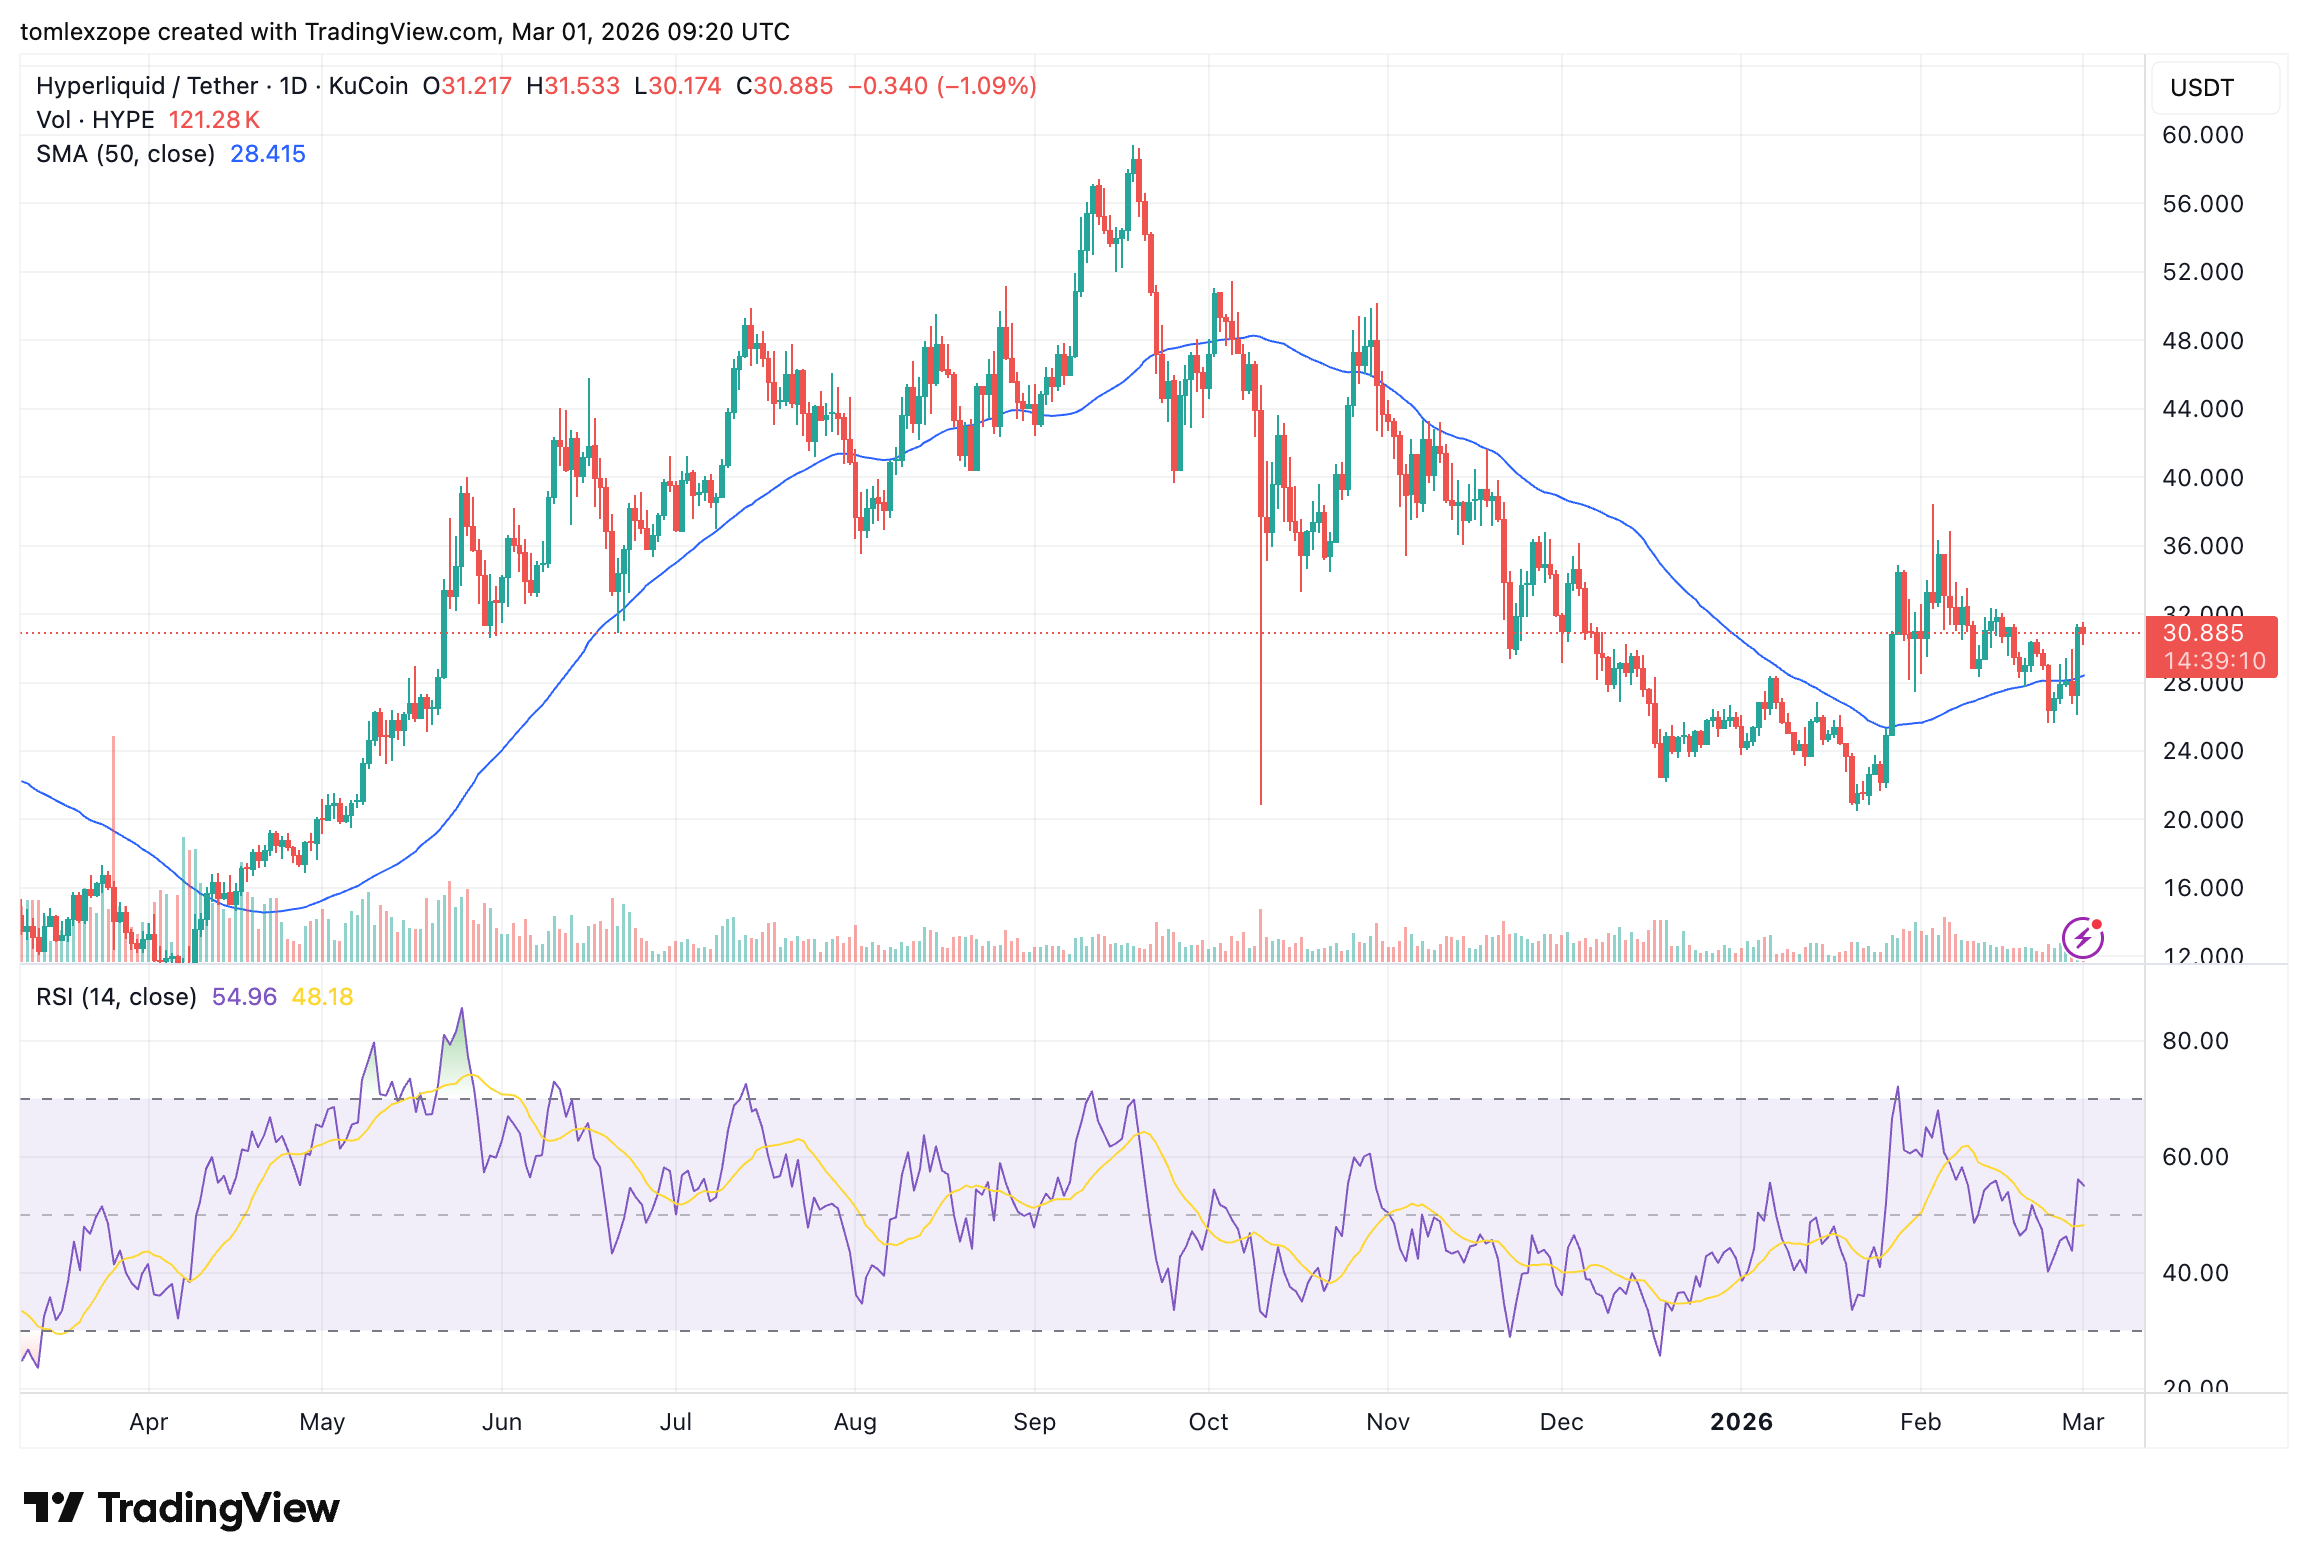Click the Apr label on time axis

[149, 1422]
